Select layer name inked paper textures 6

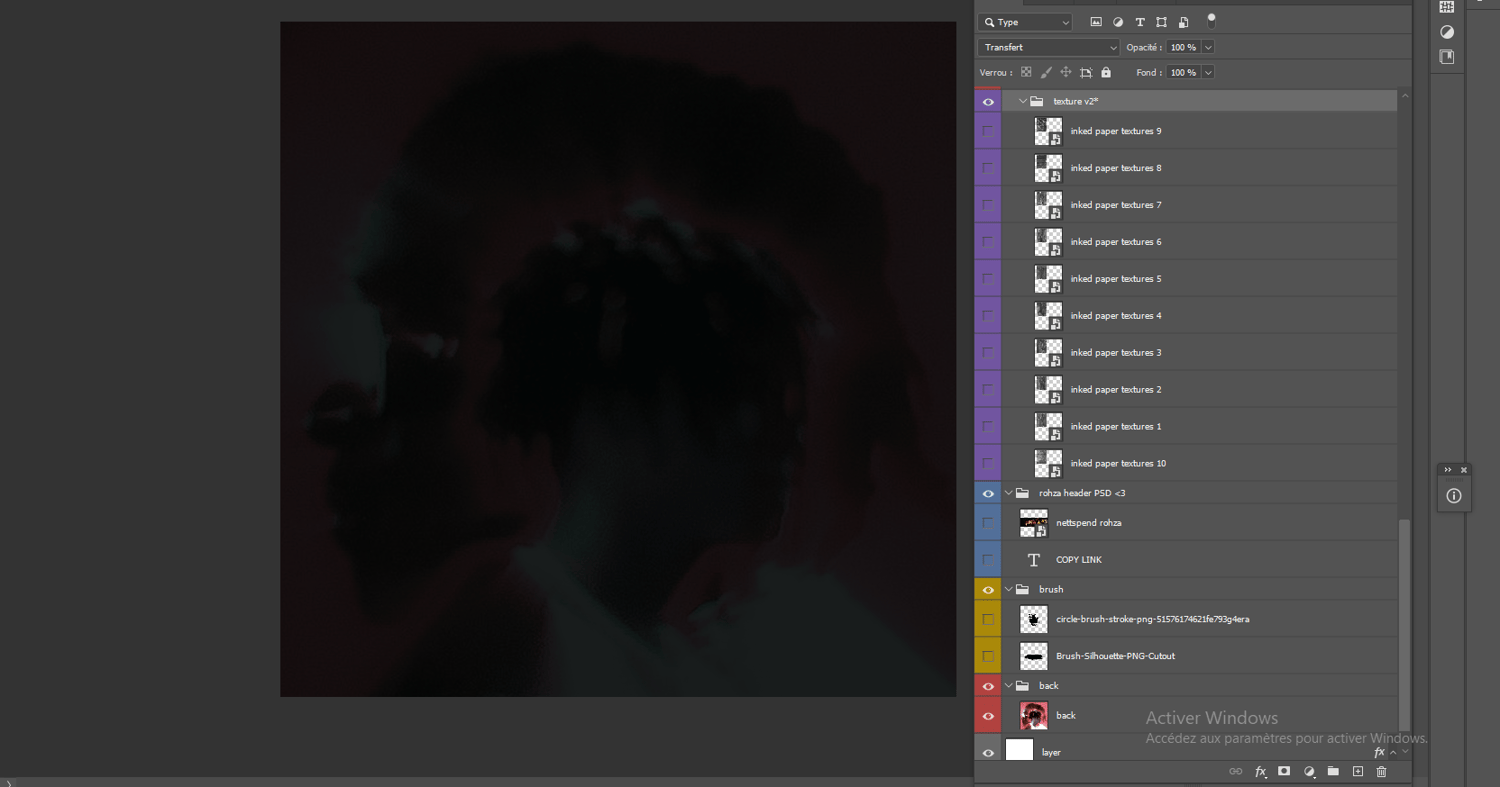(x=1116, y=242)
